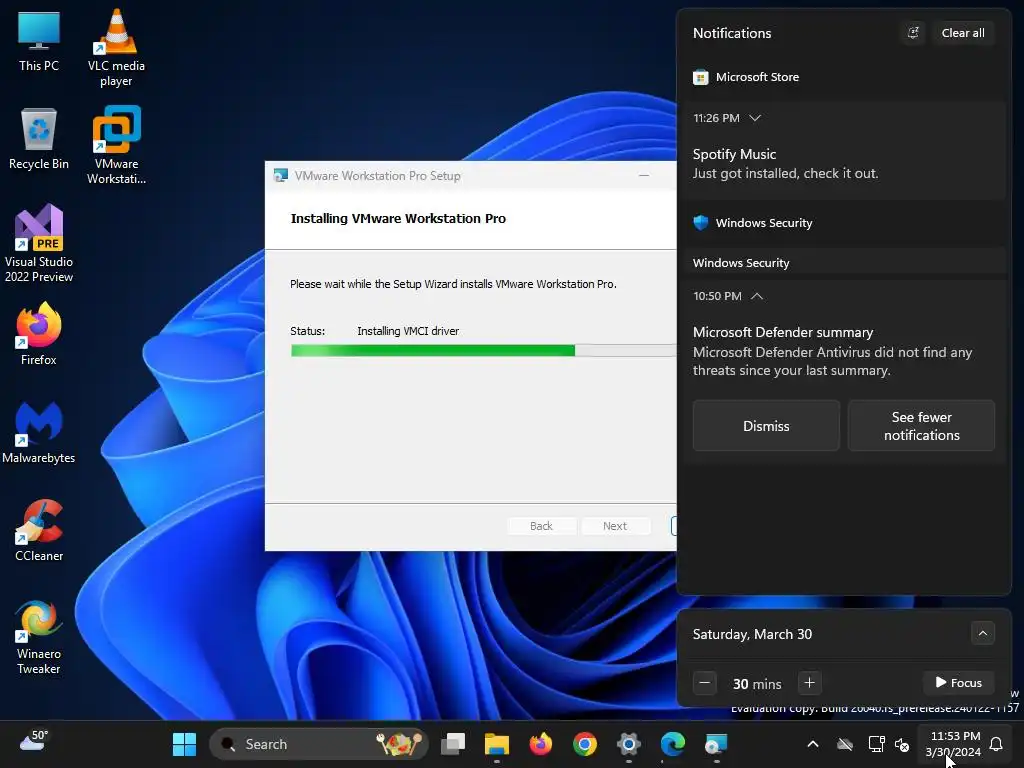Open Firefox from the taskbar
The width and height of the screenshot is (1024, 768).
click(x=541, y=744)
